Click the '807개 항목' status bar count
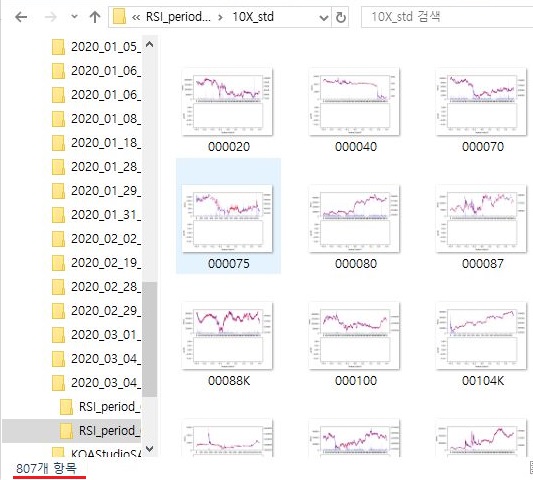Viewport: 533px width, 480px height. (47, 468)
